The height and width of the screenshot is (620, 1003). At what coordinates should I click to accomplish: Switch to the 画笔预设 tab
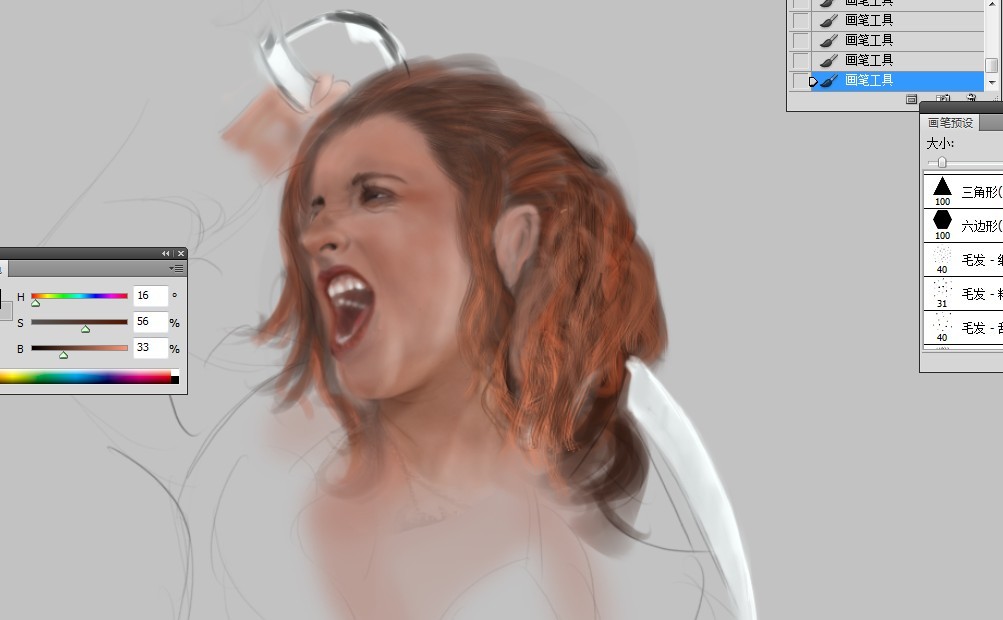(x=950, y=123)
